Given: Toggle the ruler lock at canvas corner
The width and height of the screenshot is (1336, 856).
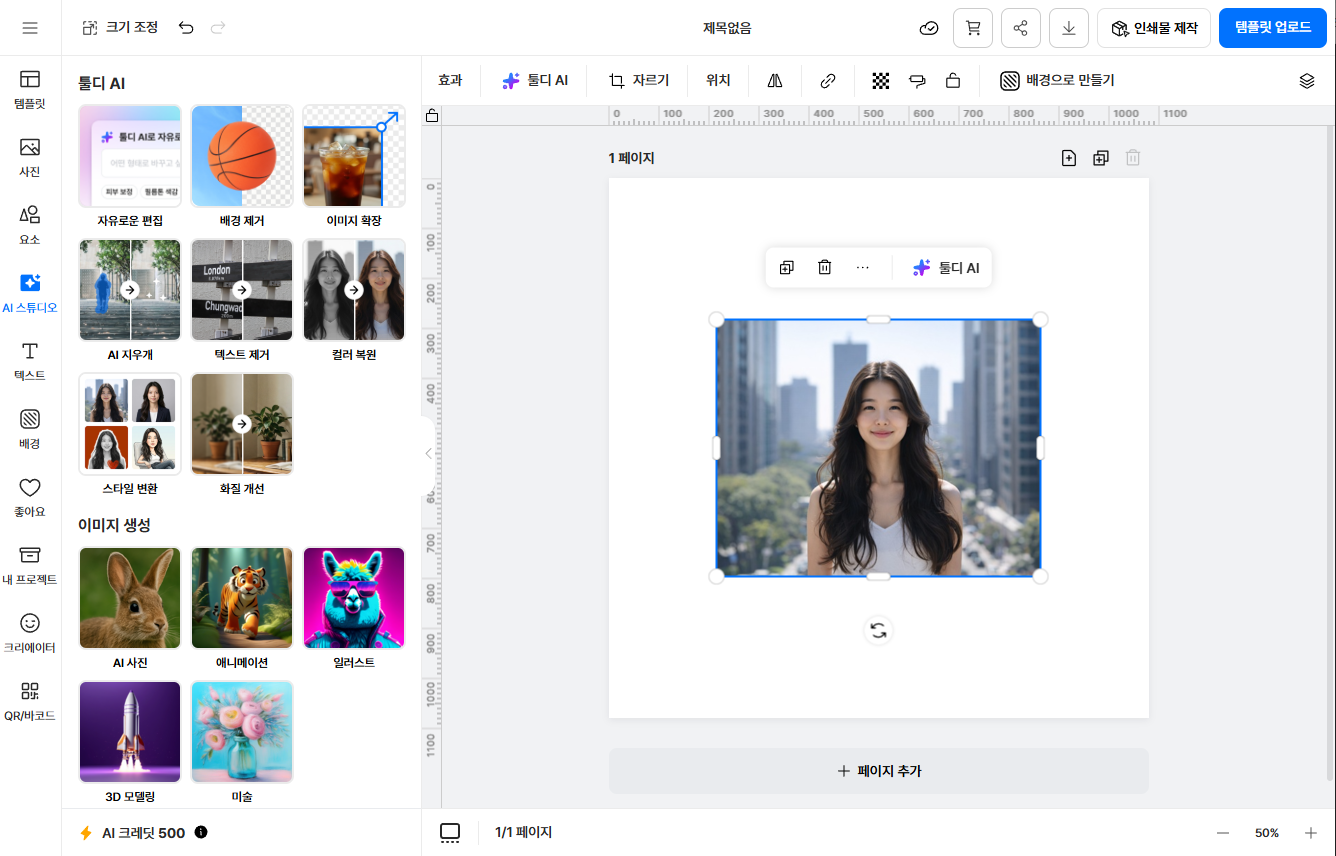Looking at the screenshot, I should [432, 115].
